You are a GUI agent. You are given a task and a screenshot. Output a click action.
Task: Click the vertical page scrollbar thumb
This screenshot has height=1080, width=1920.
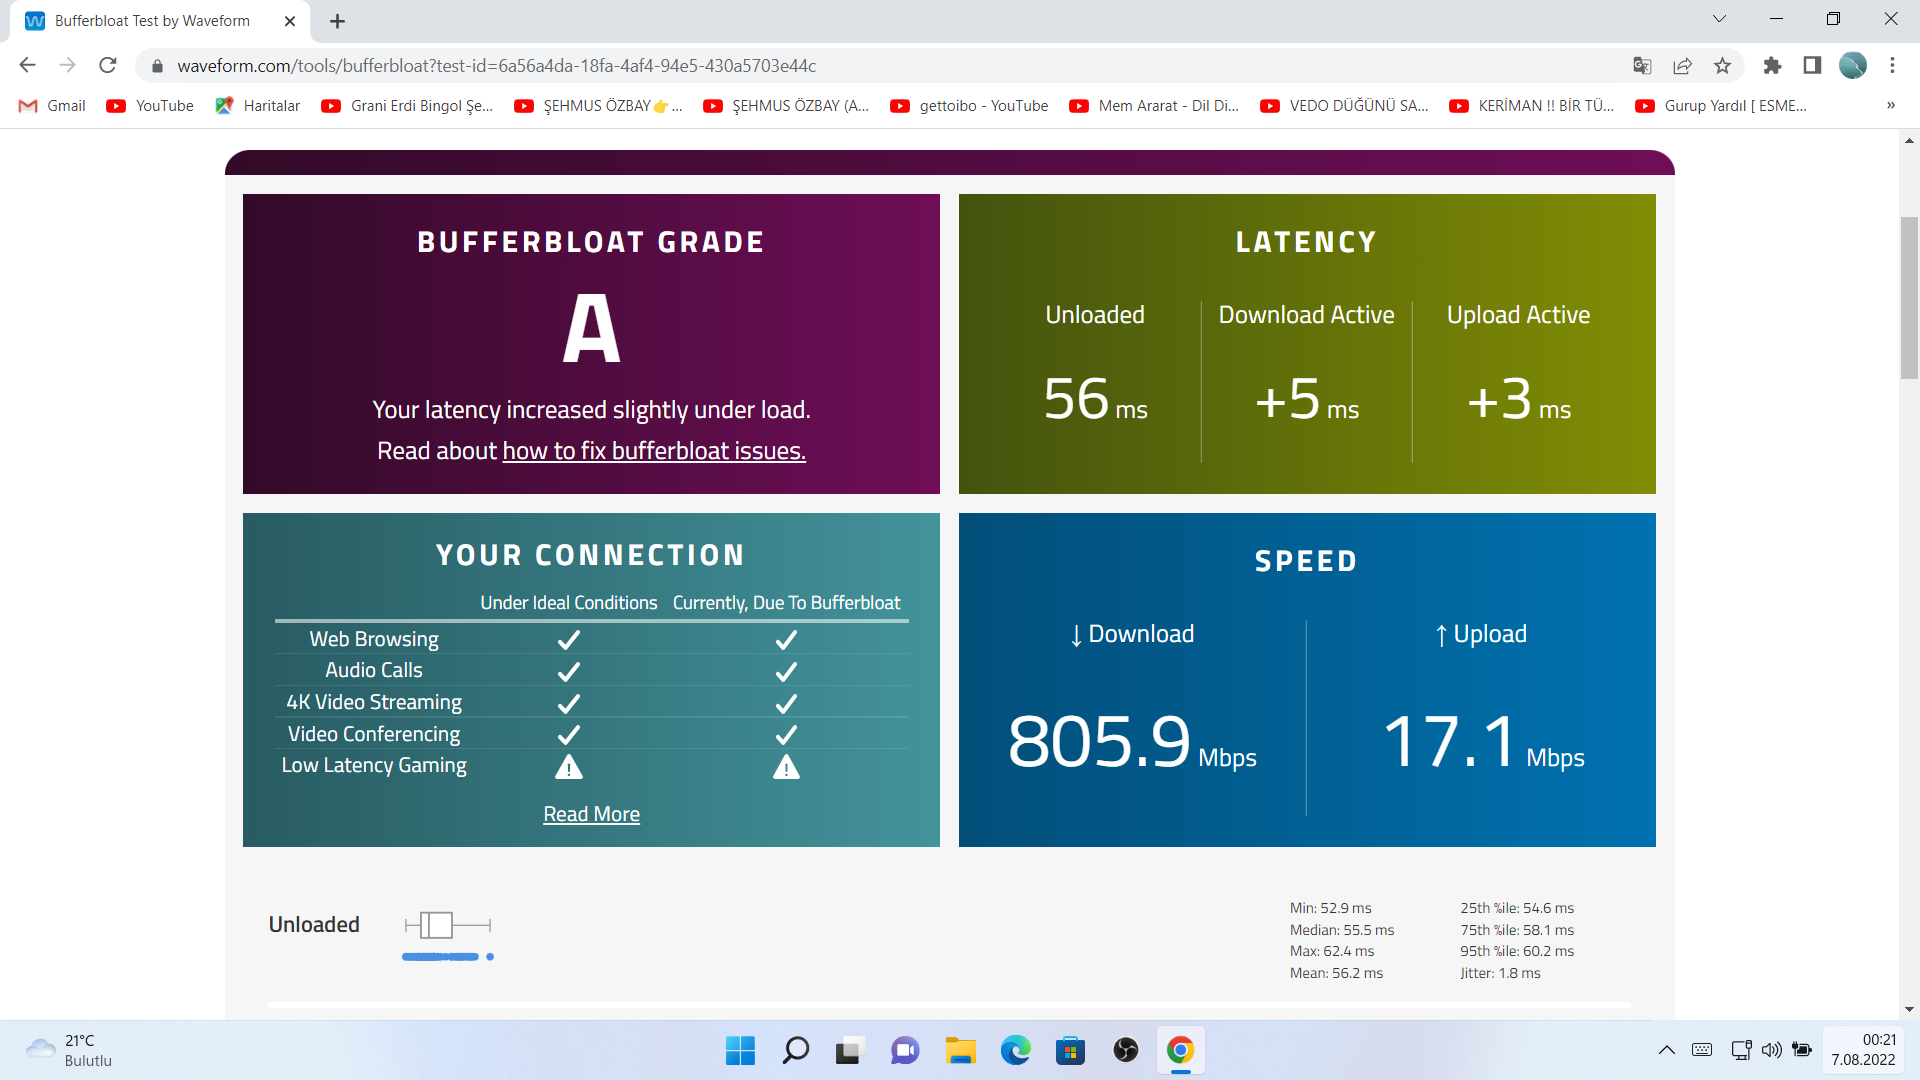point(1909,297)
